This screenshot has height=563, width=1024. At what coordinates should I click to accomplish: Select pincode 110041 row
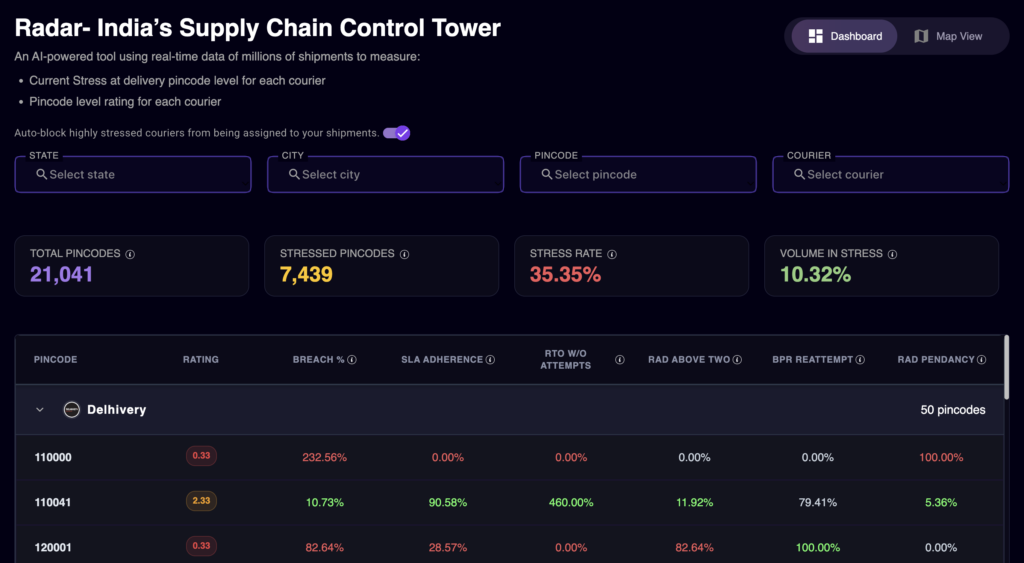point(53,502)
